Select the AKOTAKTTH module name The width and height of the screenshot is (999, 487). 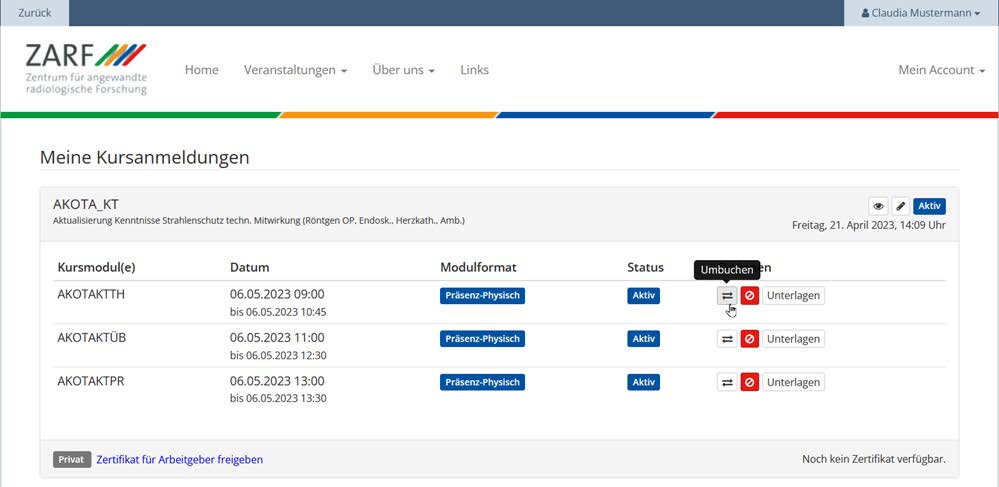tap(91, 294)
